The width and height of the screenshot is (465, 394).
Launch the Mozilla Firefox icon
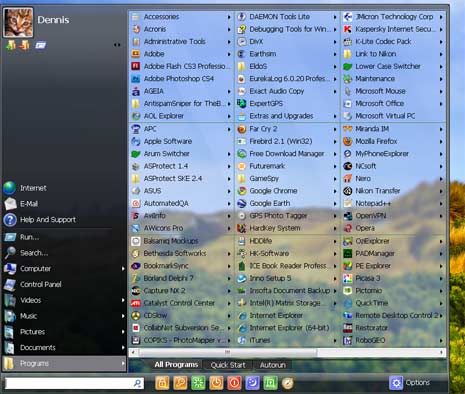click(x=348, y=141)
